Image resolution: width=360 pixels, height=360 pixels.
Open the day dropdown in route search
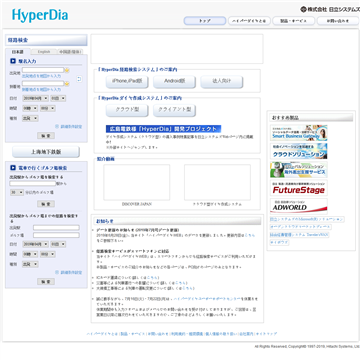tap(58, 98)
